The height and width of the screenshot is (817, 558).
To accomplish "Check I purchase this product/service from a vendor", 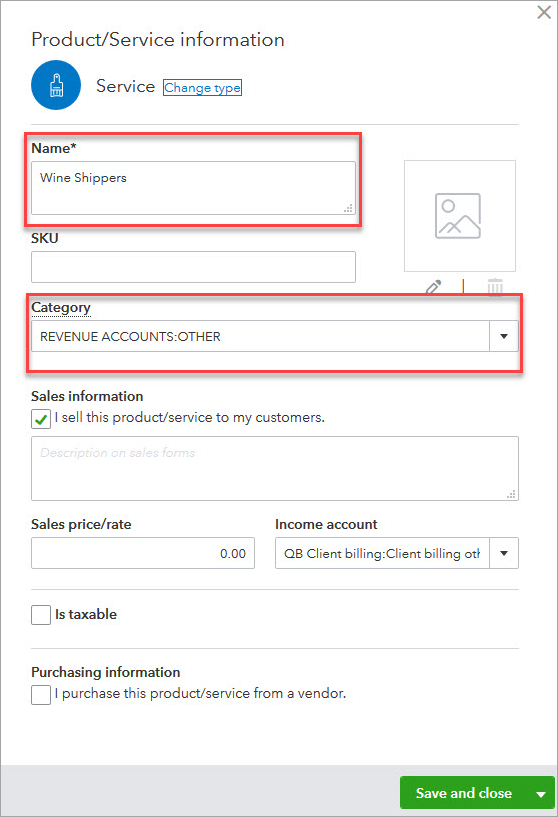I will pyautogui.click(x=41, y=695).
